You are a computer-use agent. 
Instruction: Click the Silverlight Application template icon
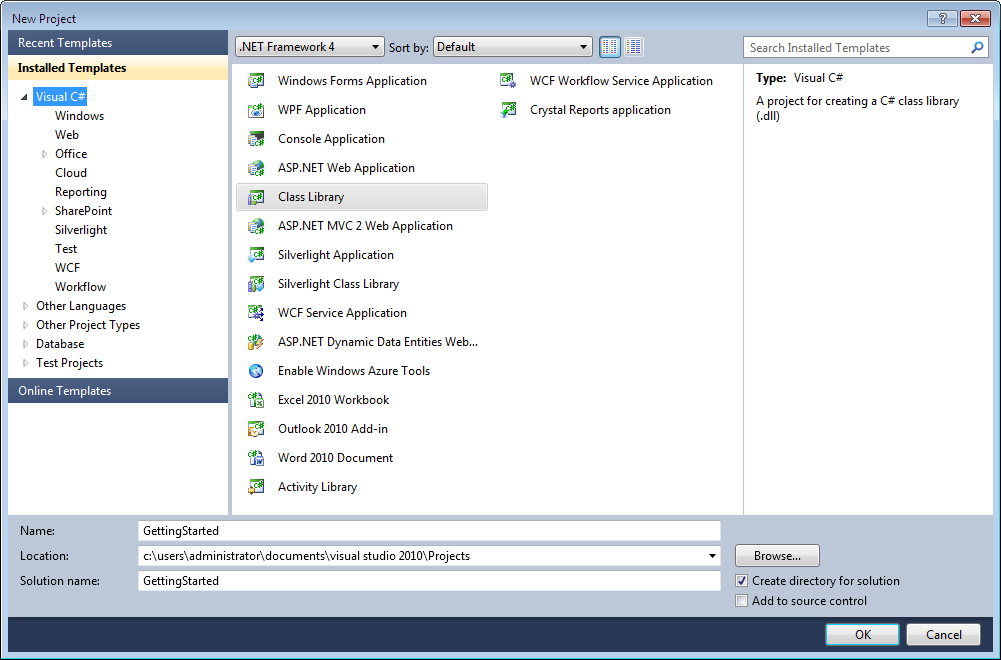point(256,255)
